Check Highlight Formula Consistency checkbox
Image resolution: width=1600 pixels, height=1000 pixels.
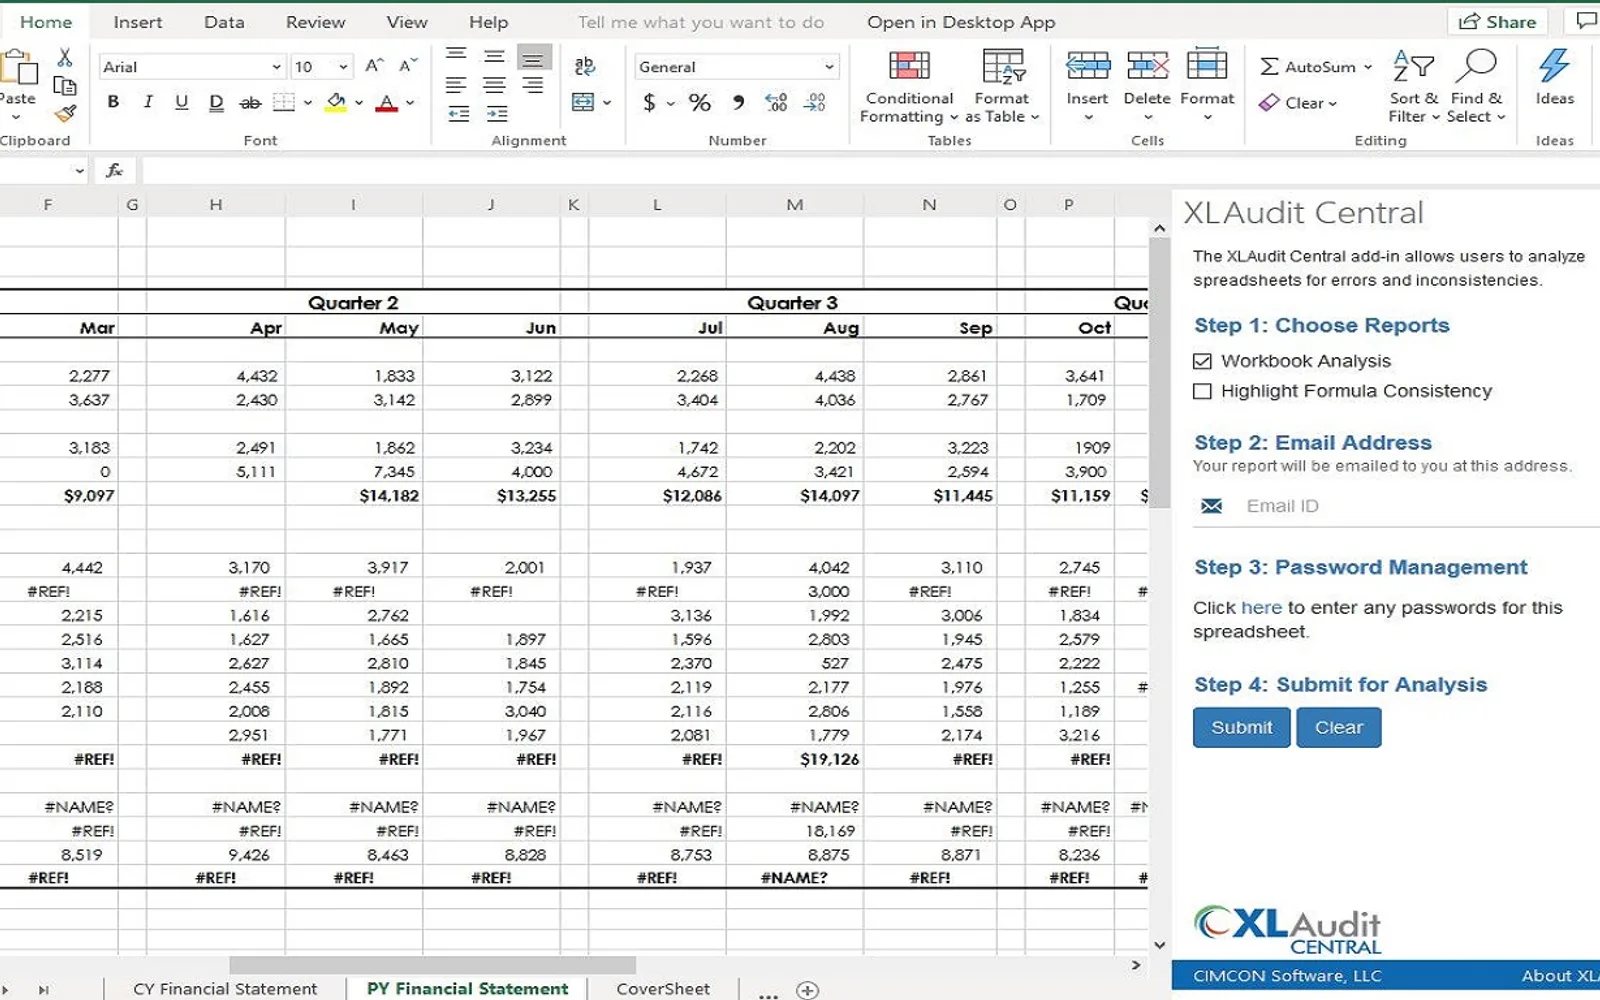click(1202, 391)
